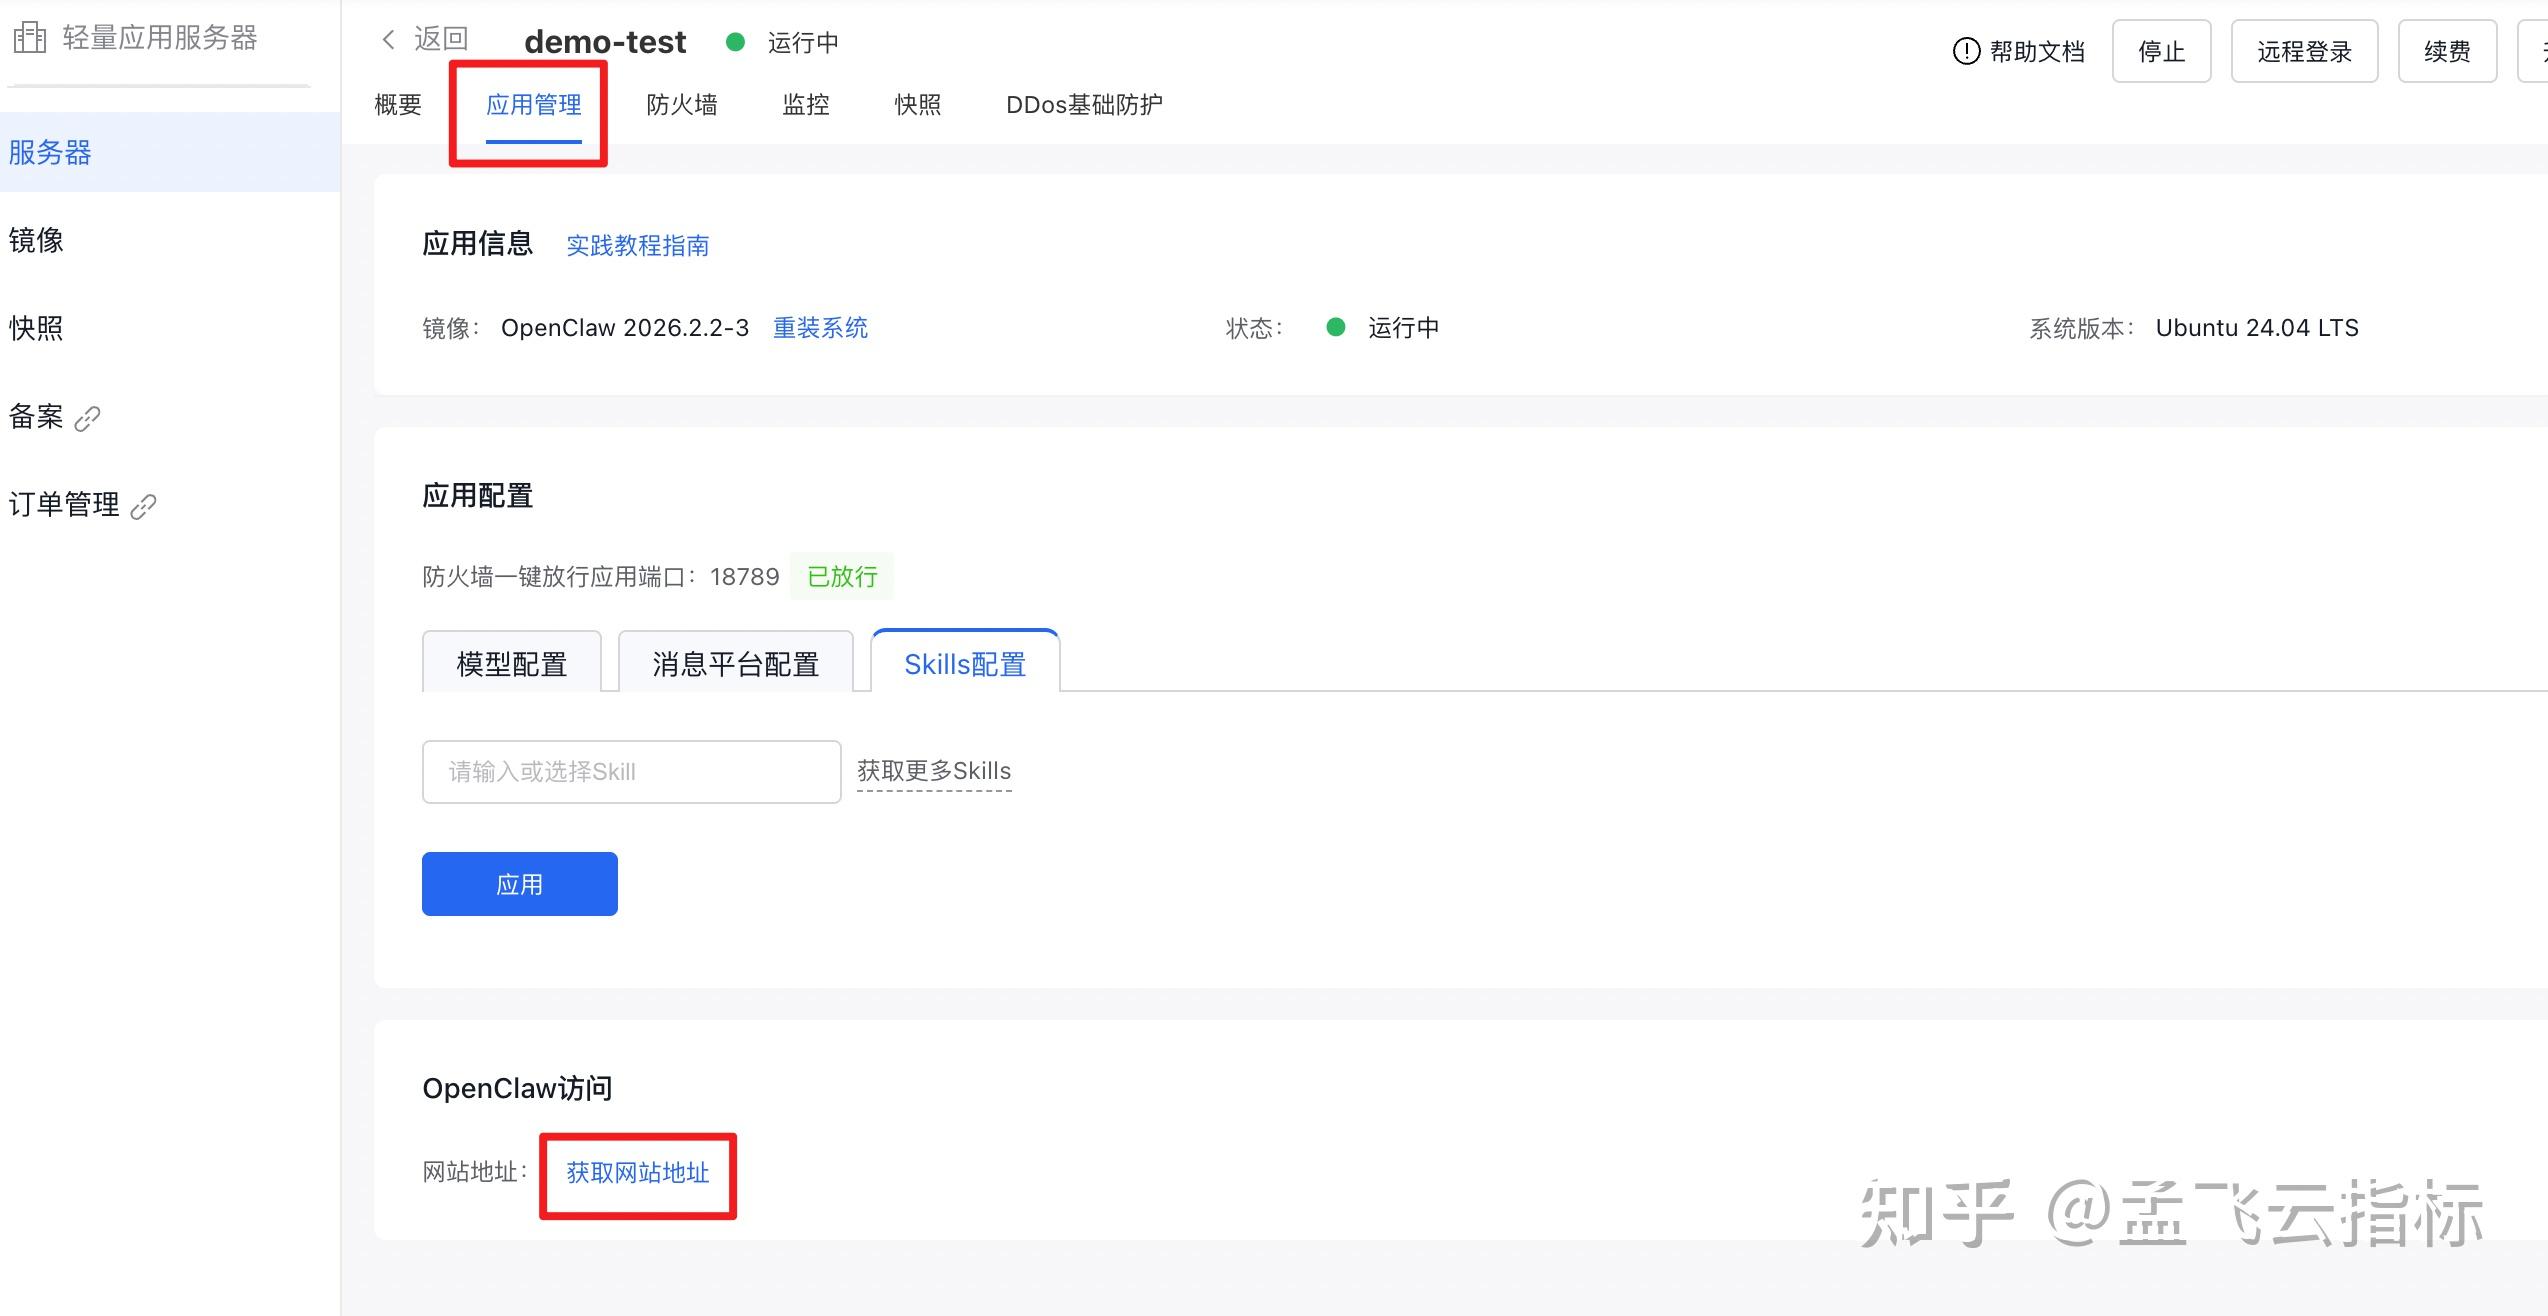Click the back arrow chevron icon

pos(389,40)
